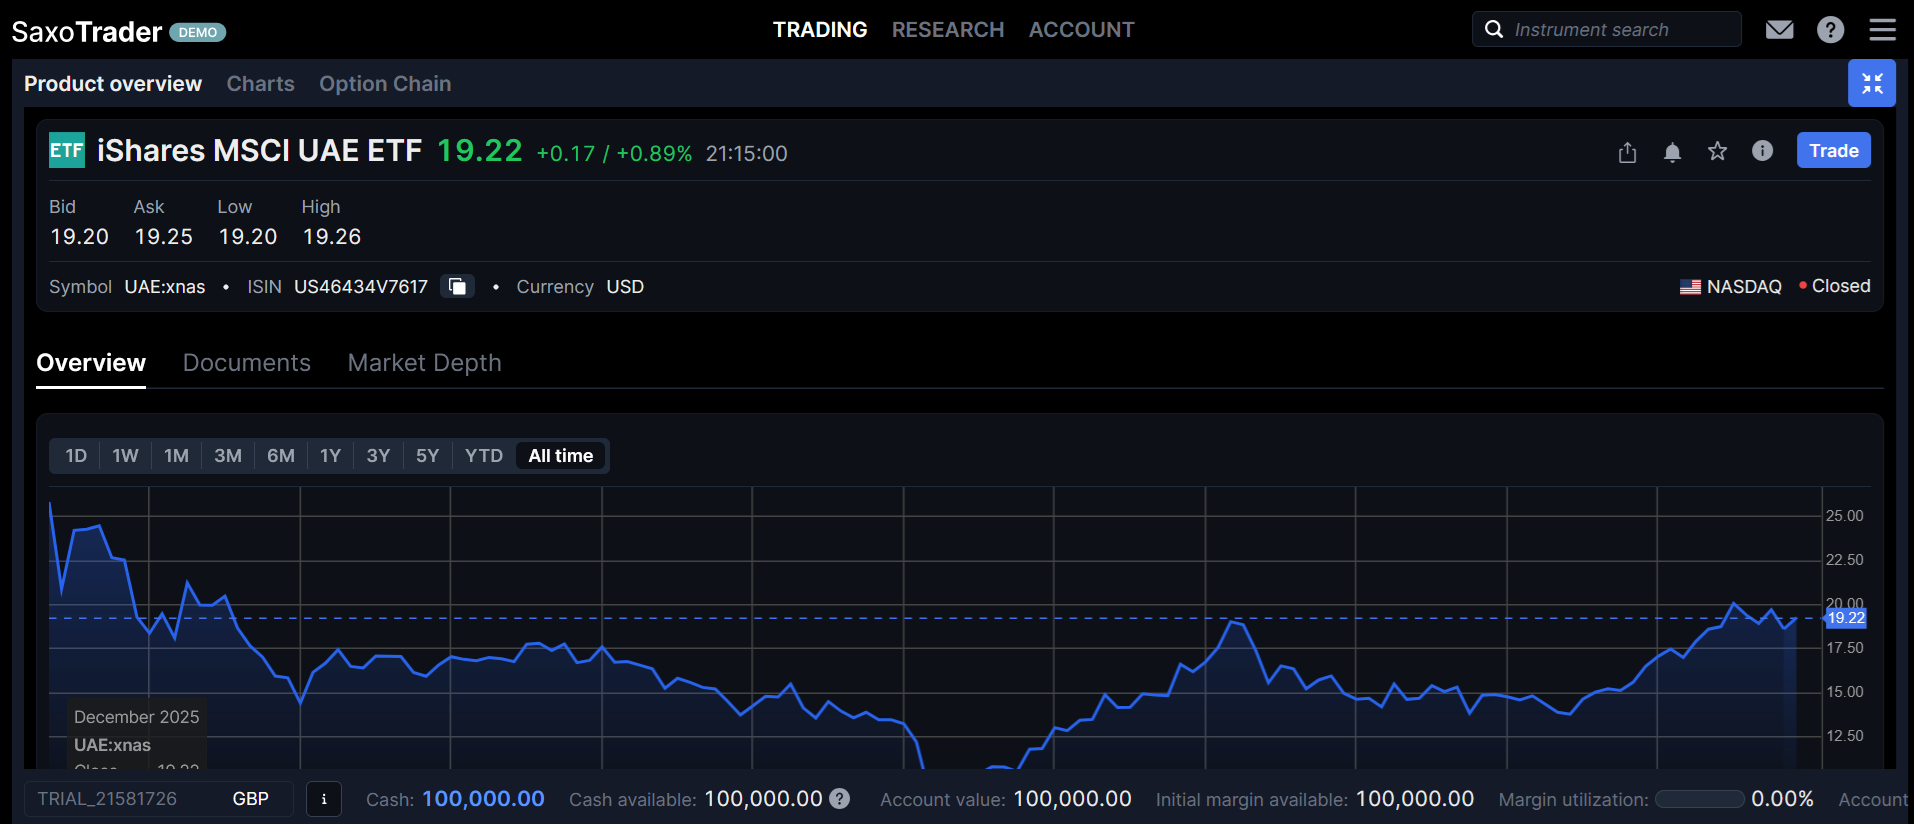Screen dimensions: 1914x824
Task: Open the ACCOUNT section
Action: point(1082,30)
